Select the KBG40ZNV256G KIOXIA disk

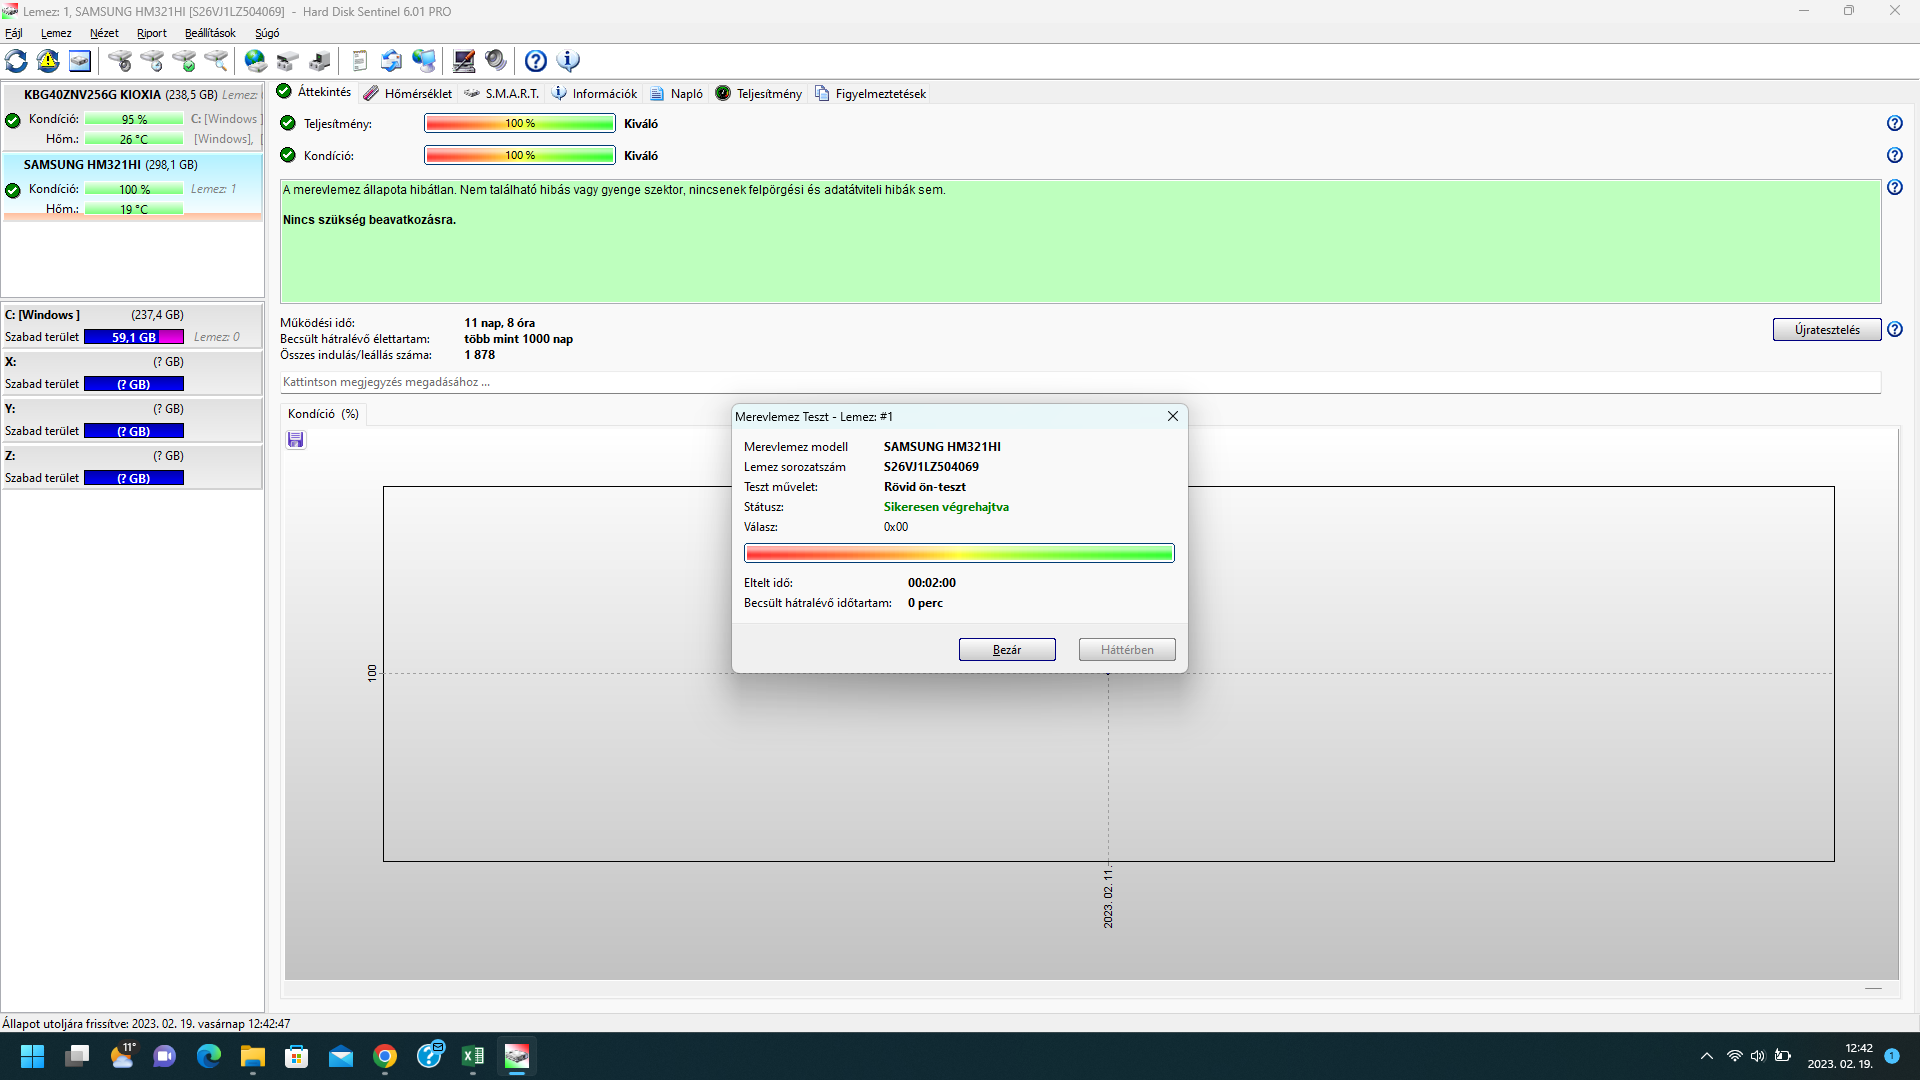click(x=92, y=95)
